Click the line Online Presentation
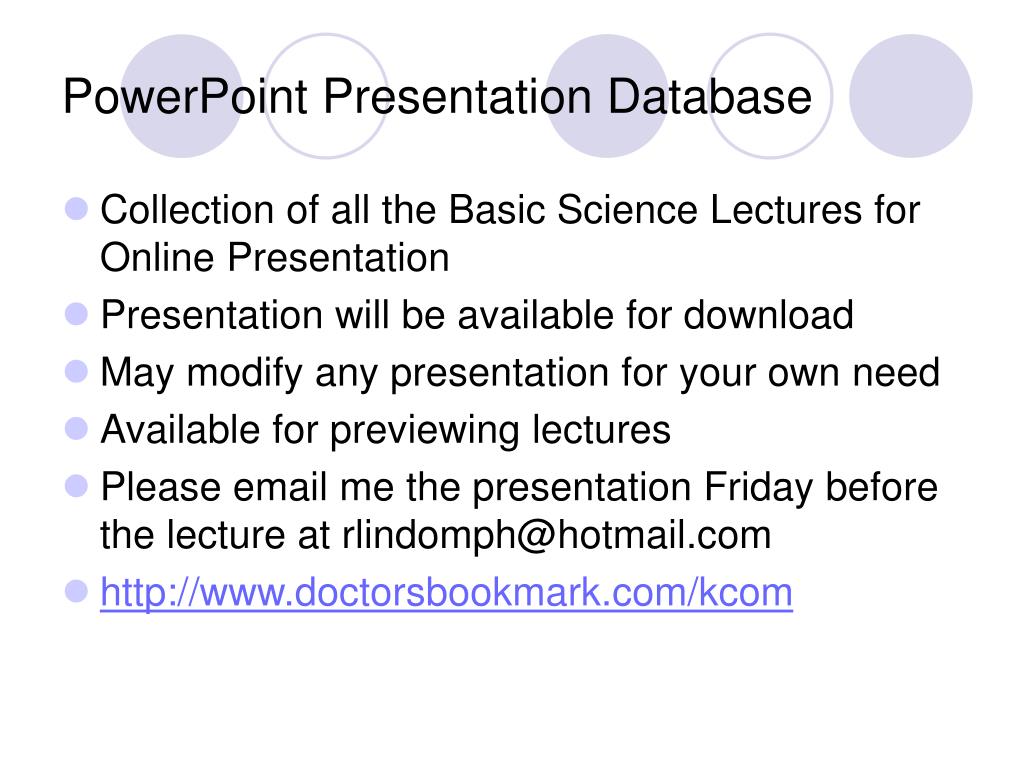Screen dimensions: 1024x768 [274, 257]
